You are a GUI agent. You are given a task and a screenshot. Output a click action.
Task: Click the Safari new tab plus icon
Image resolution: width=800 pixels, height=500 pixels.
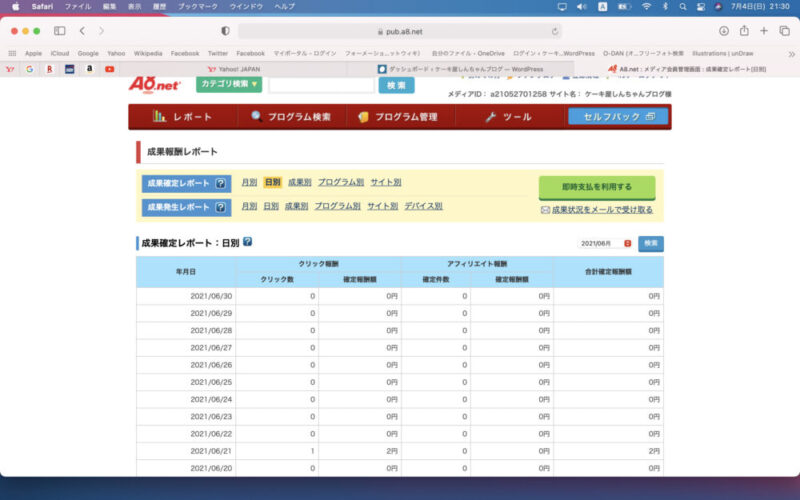point(764,31)
